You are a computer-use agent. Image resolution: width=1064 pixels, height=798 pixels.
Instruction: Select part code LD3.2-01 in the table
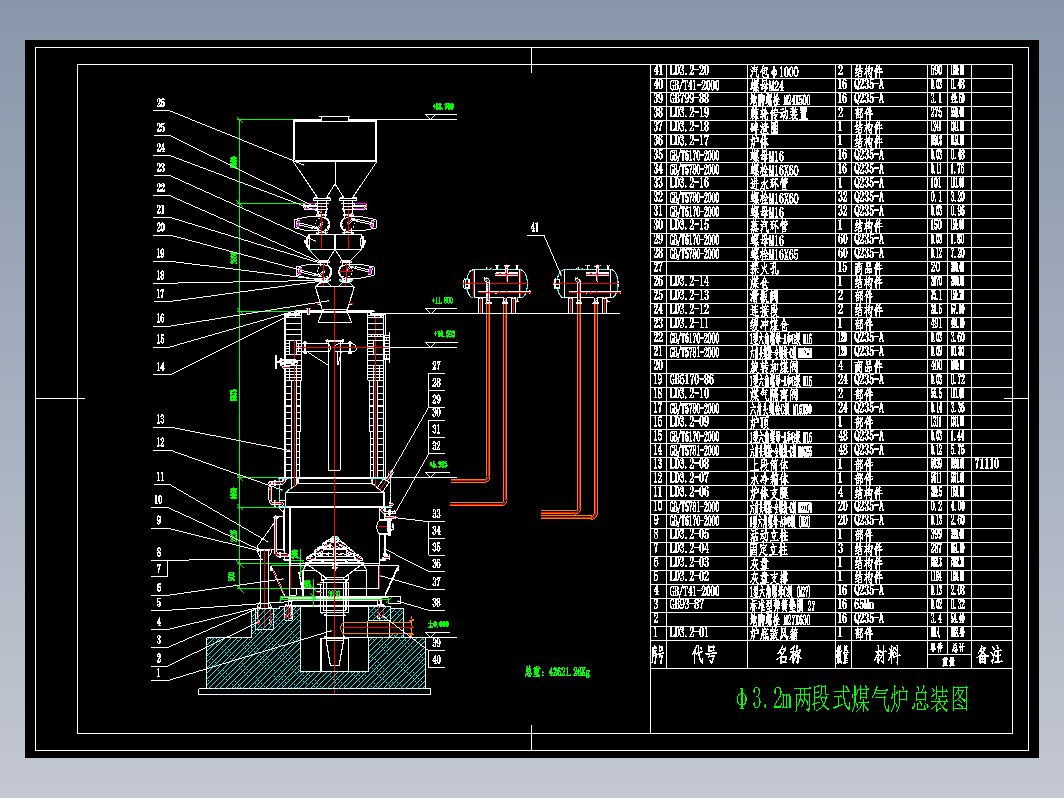[x=689, y=632]
